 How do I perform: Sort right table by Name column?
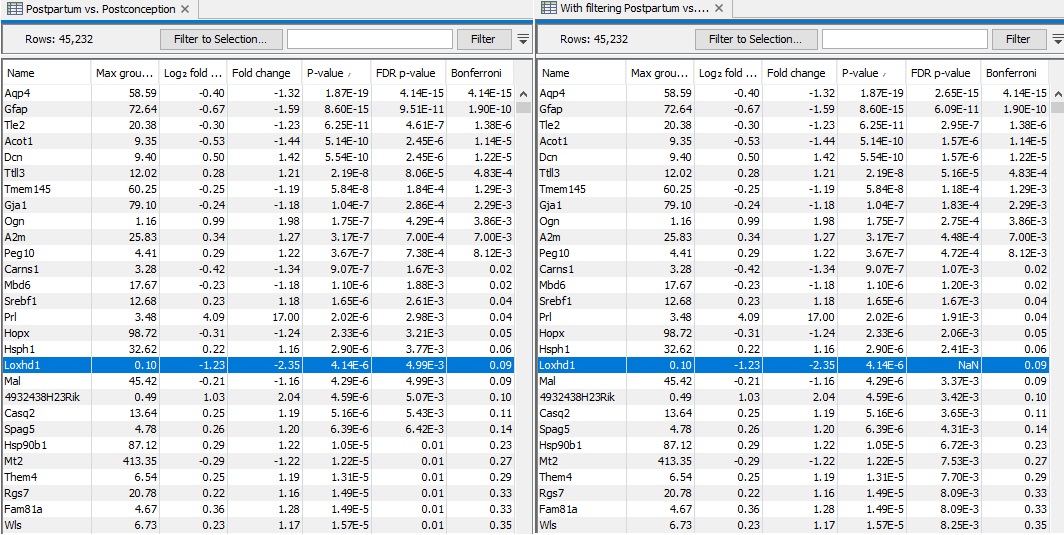pyautogui.click(x=582, y=73)
